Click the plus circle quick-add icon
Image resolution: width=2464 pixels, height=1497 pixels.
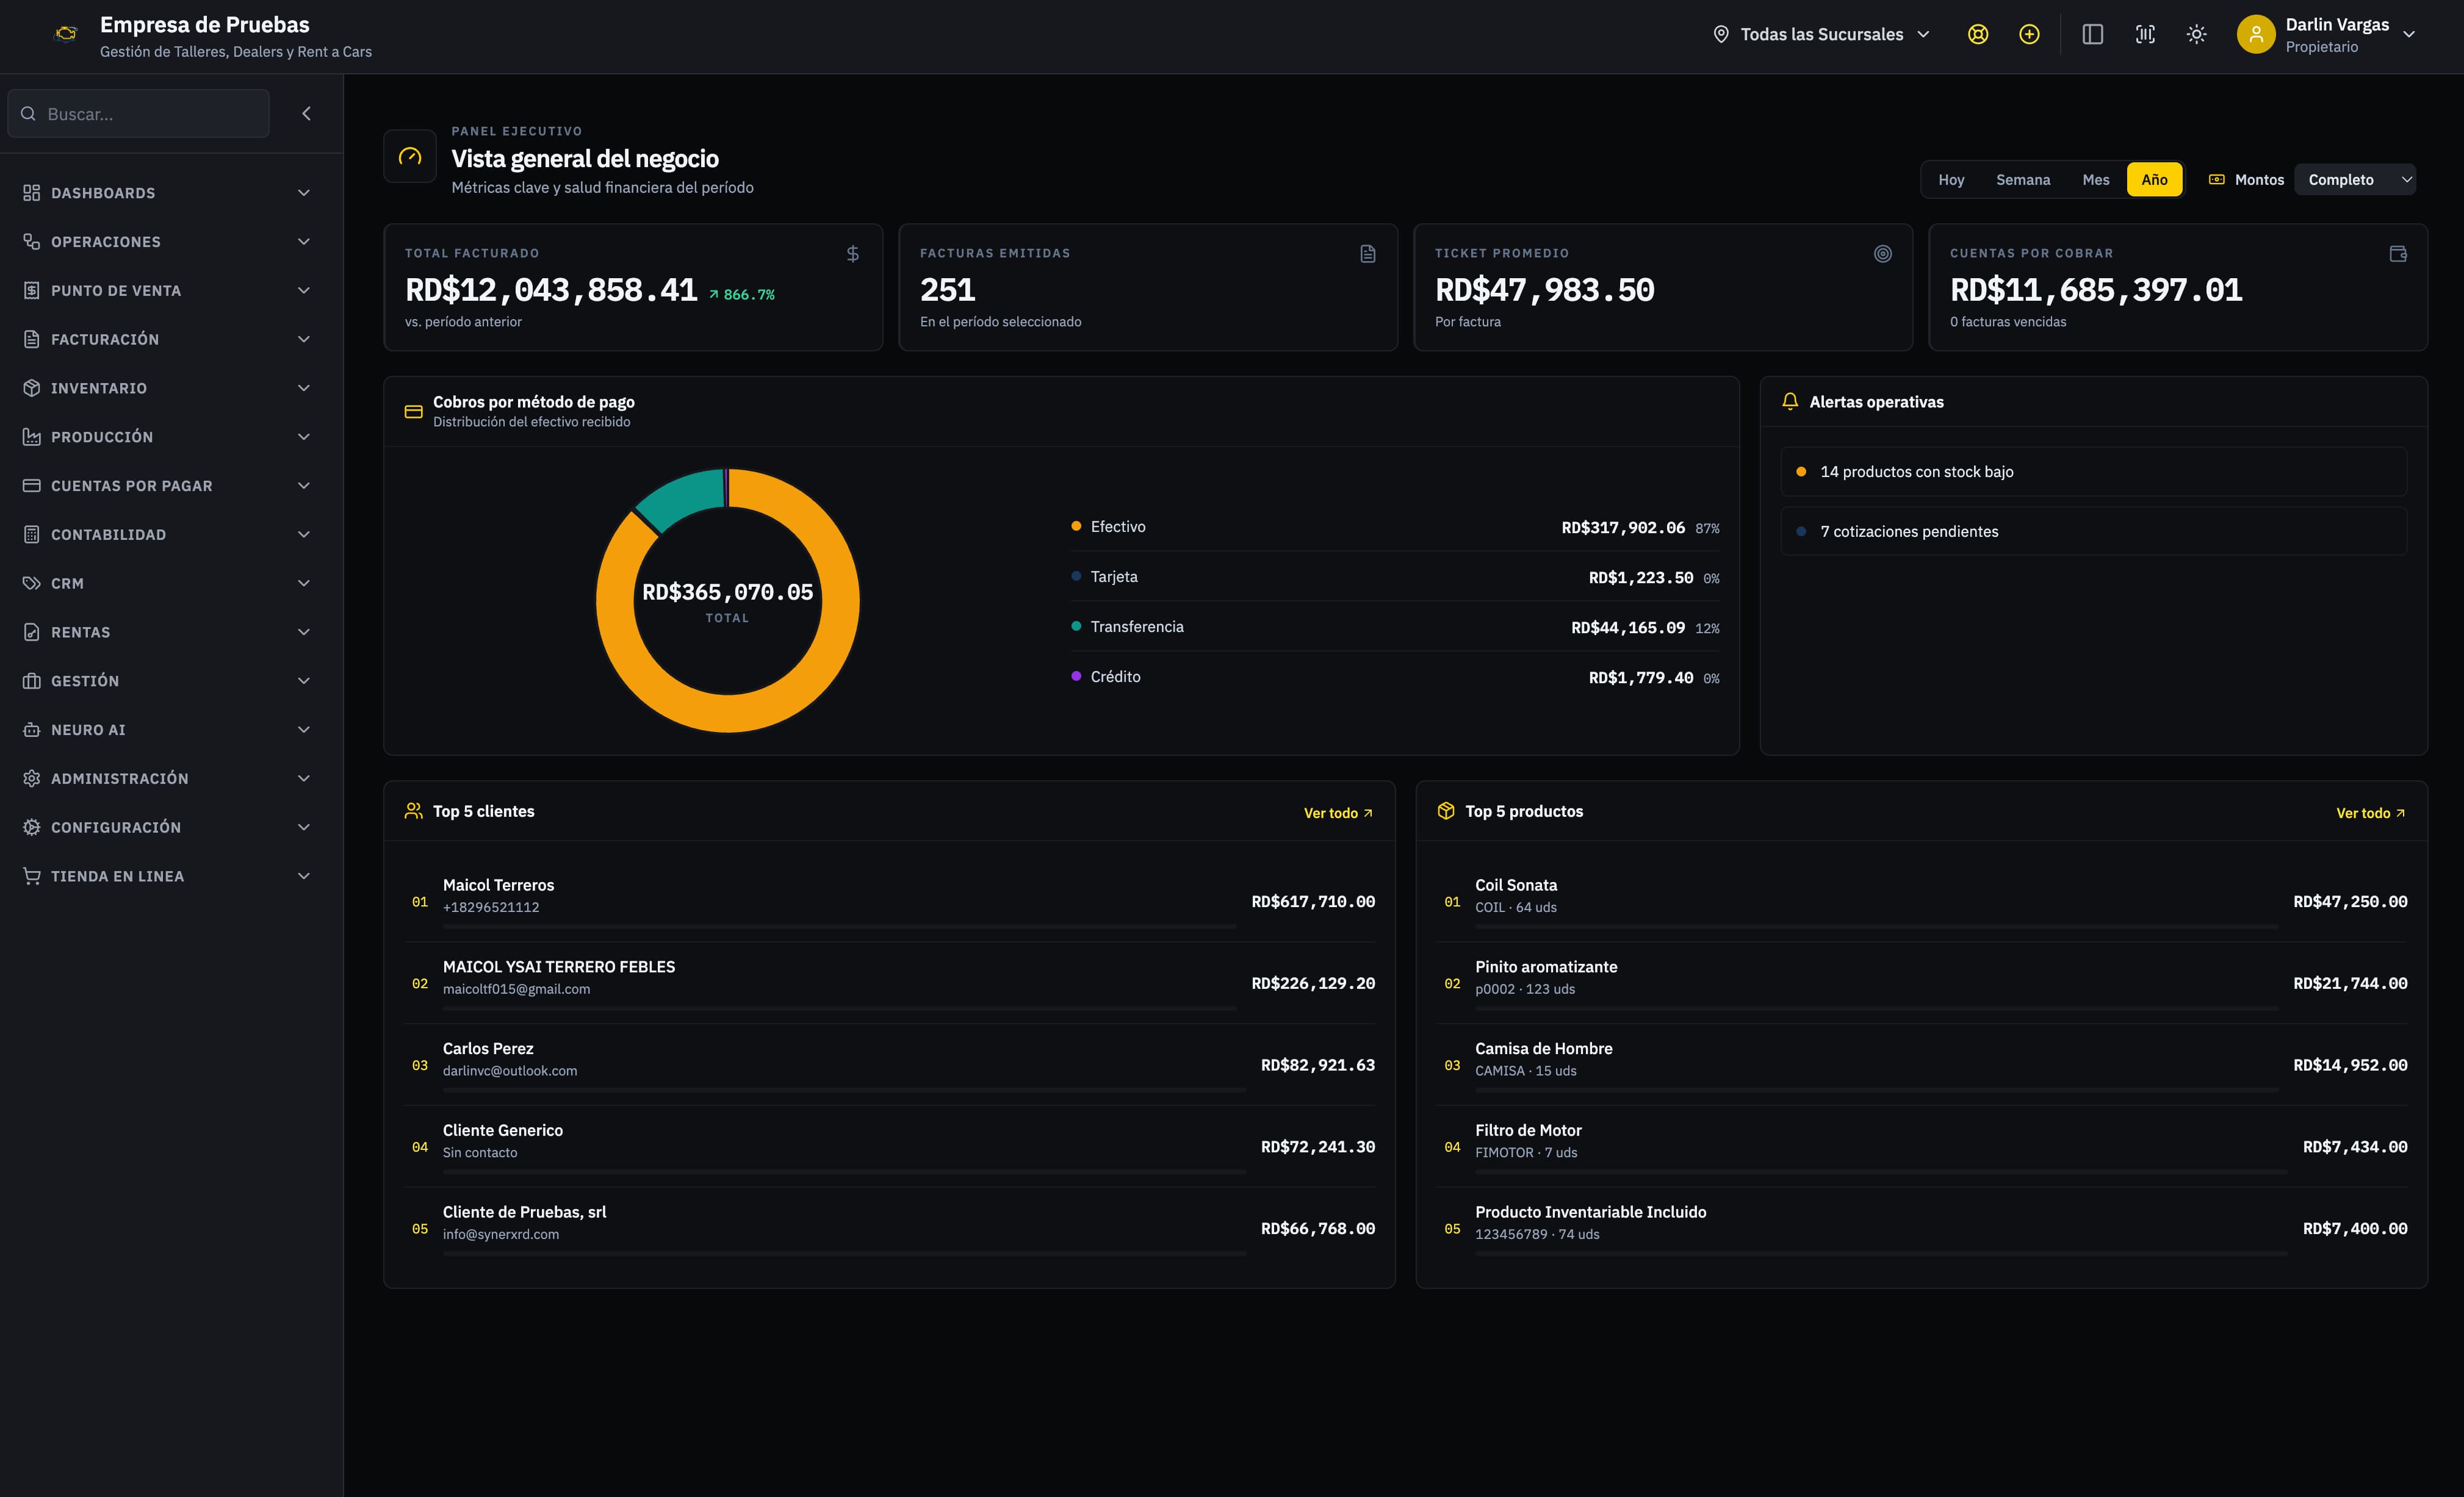pyautogui.click(x=2029, y=34)
